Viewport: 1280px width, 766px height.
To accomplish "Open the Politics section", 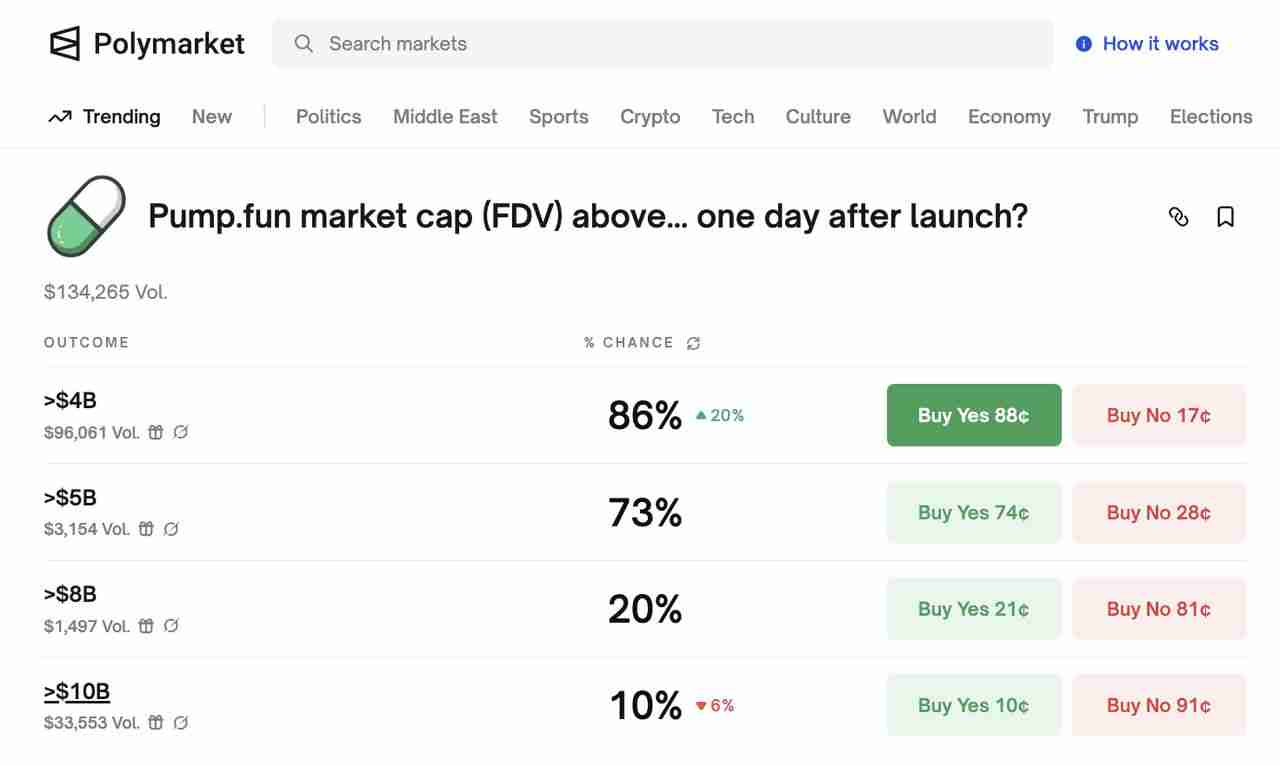I will (x=328, y=117).
